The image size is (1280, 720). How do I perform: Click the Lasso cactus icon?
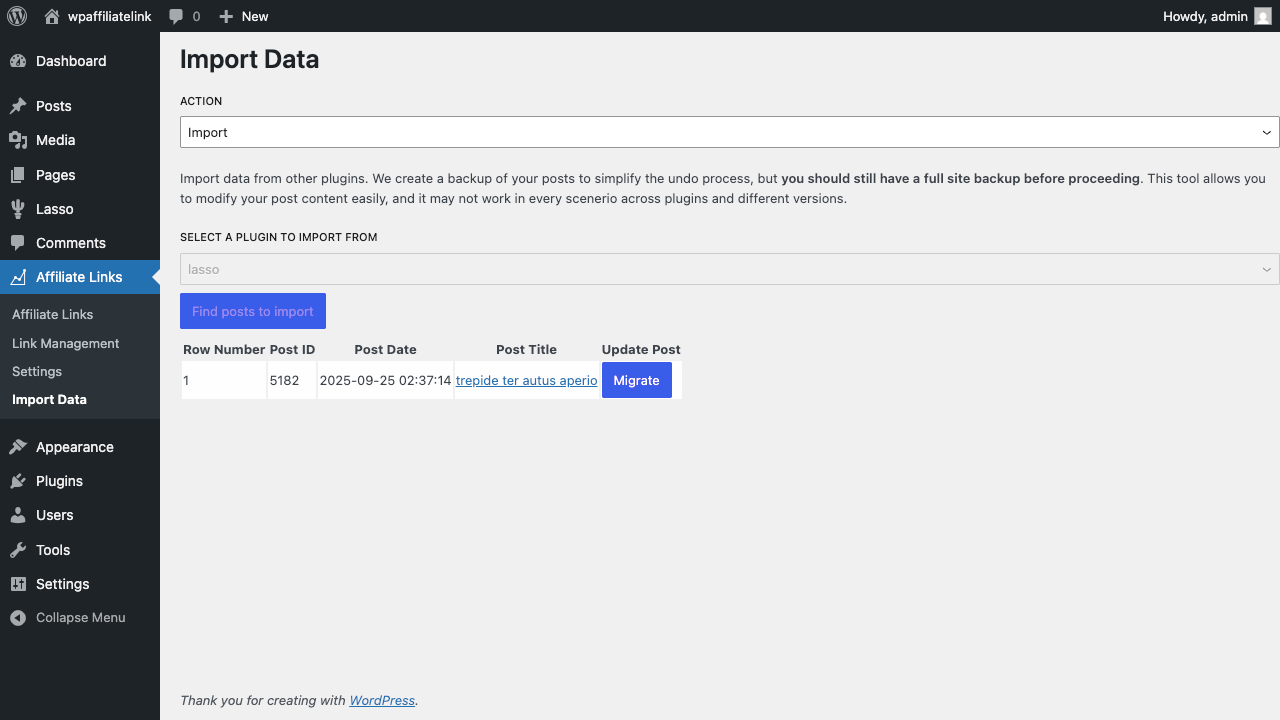click(x=18, y=209)
